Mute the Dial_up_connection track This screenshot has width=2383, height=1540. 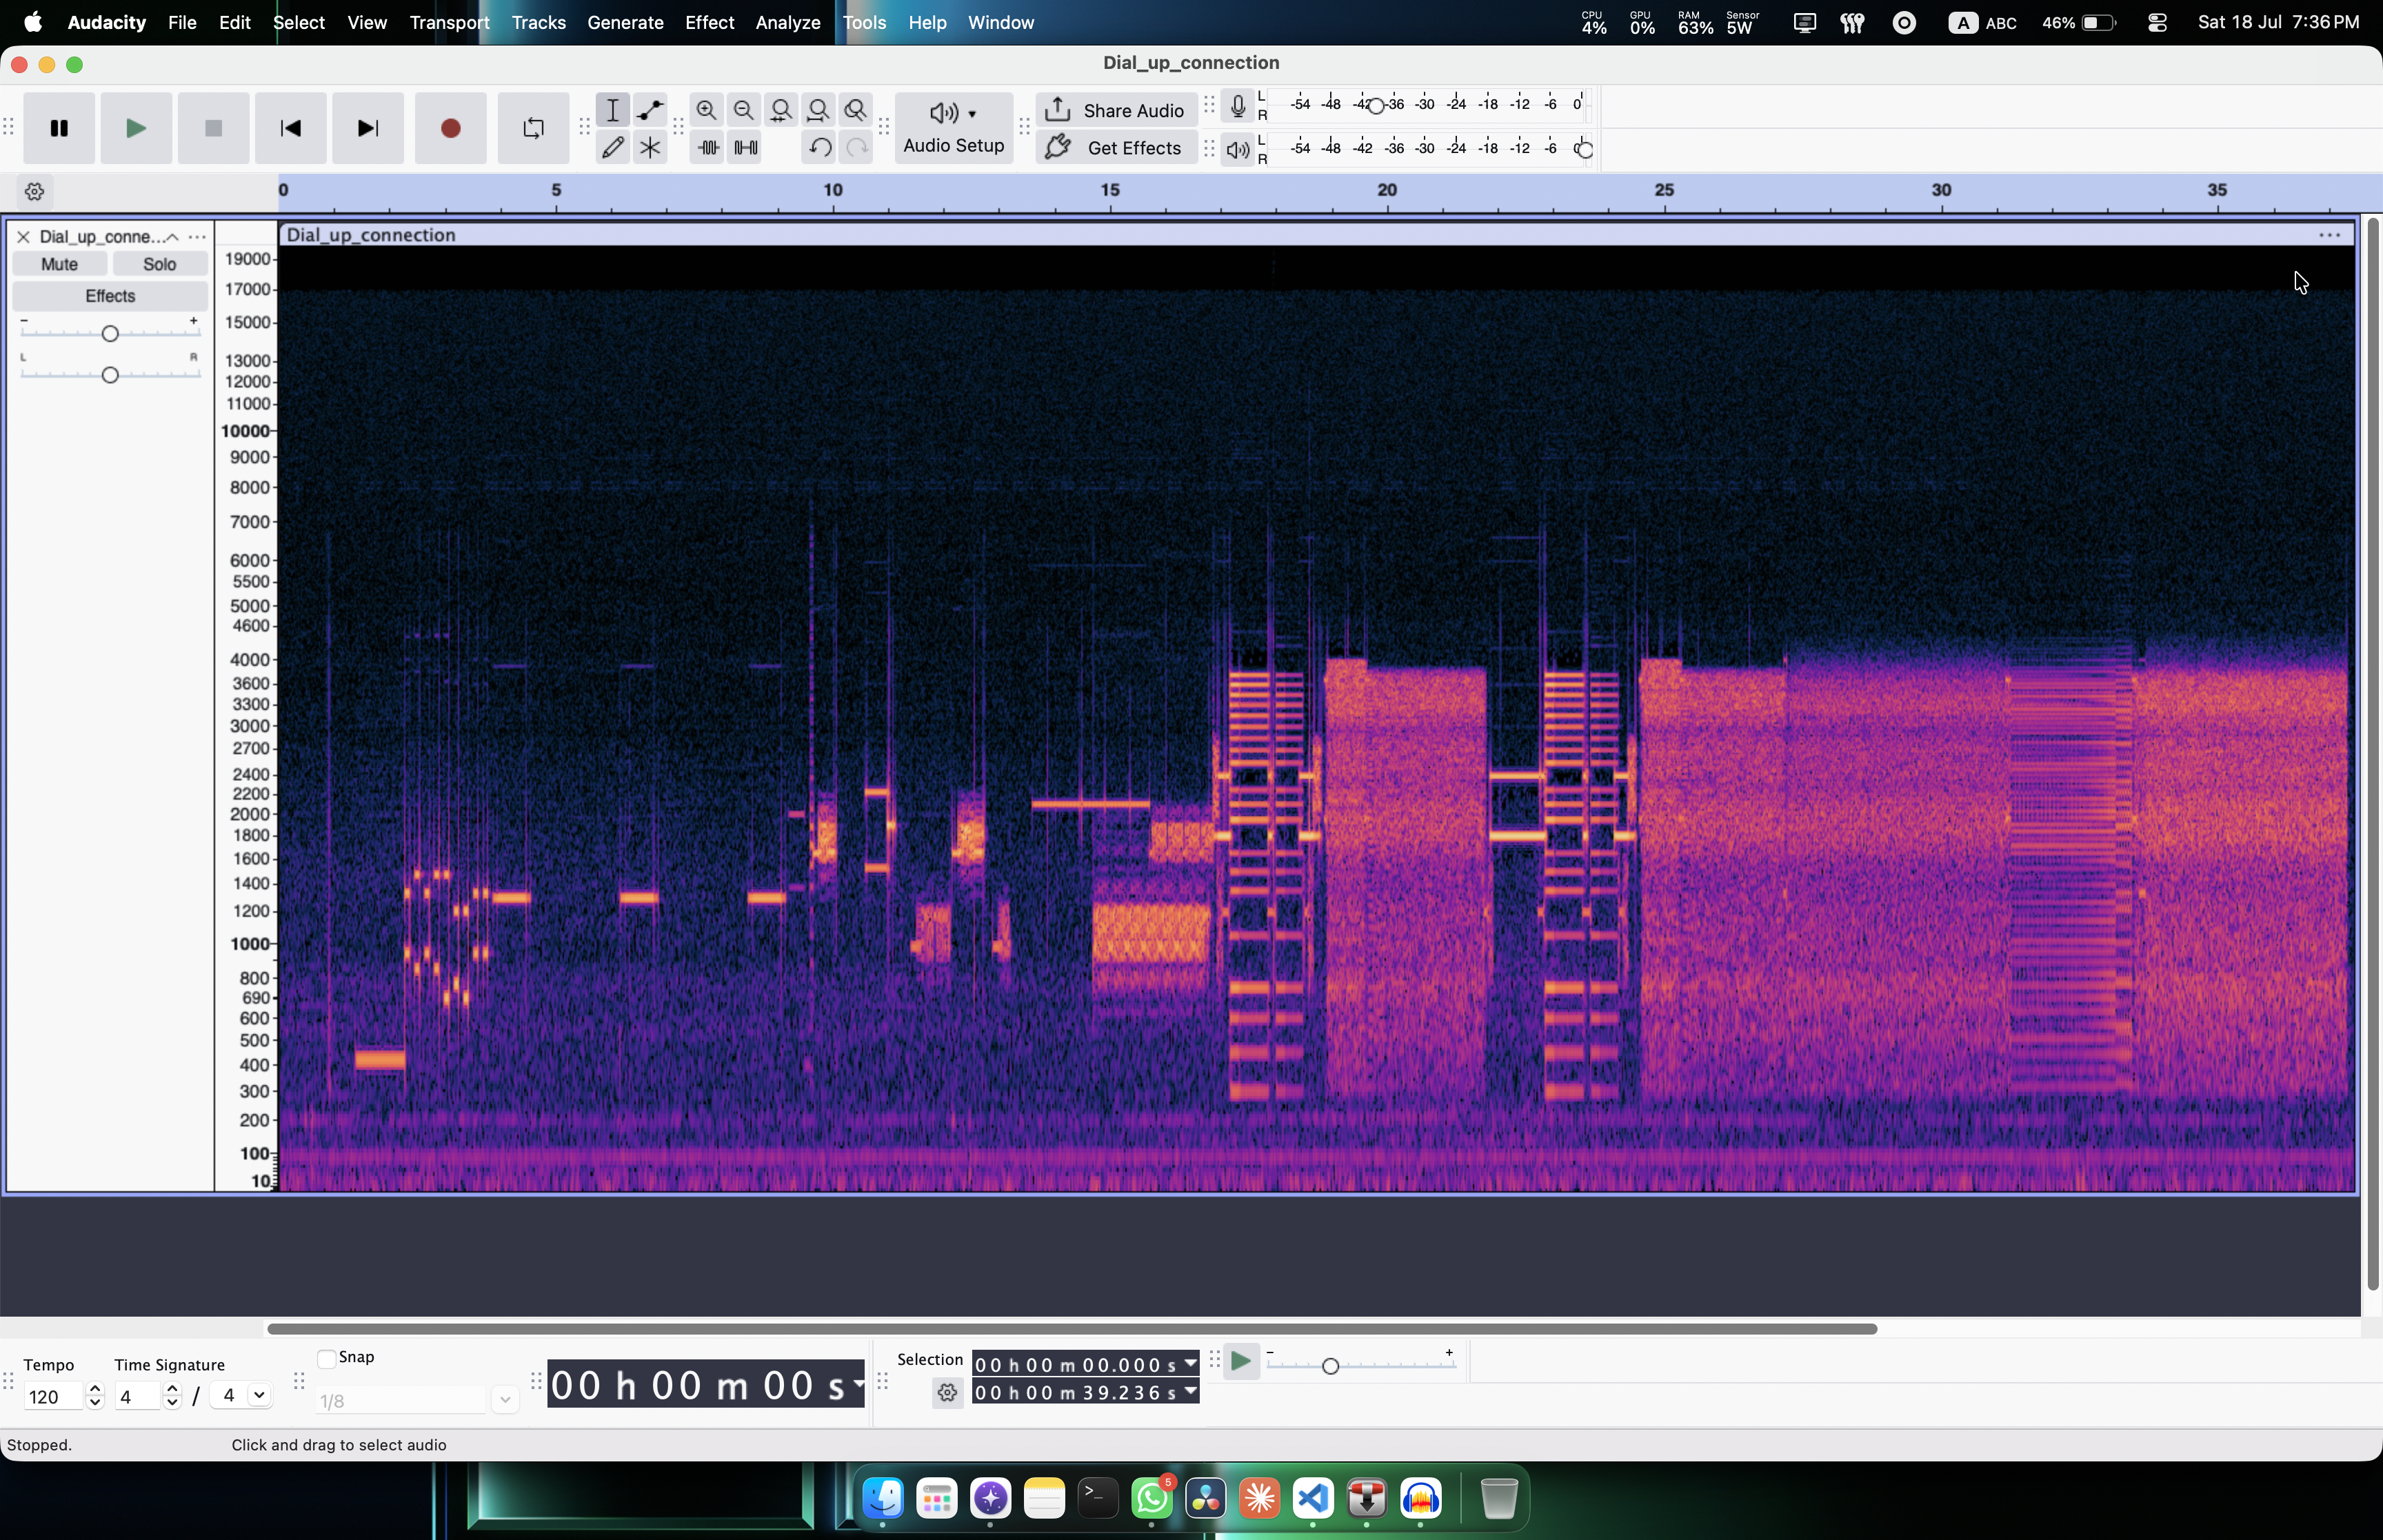(59, 264)
